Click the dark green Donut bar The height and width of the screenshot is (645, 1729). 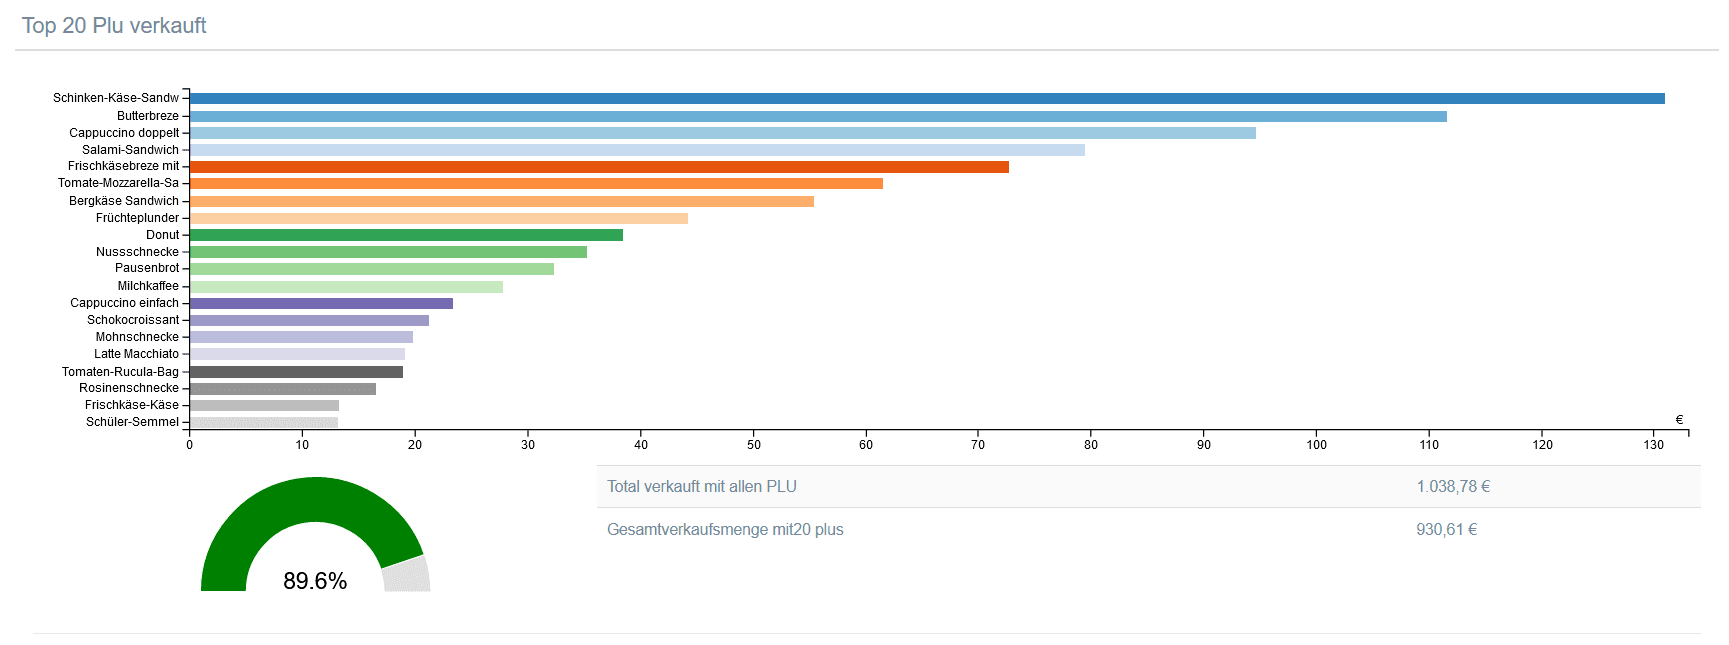[x=406, y=235]
